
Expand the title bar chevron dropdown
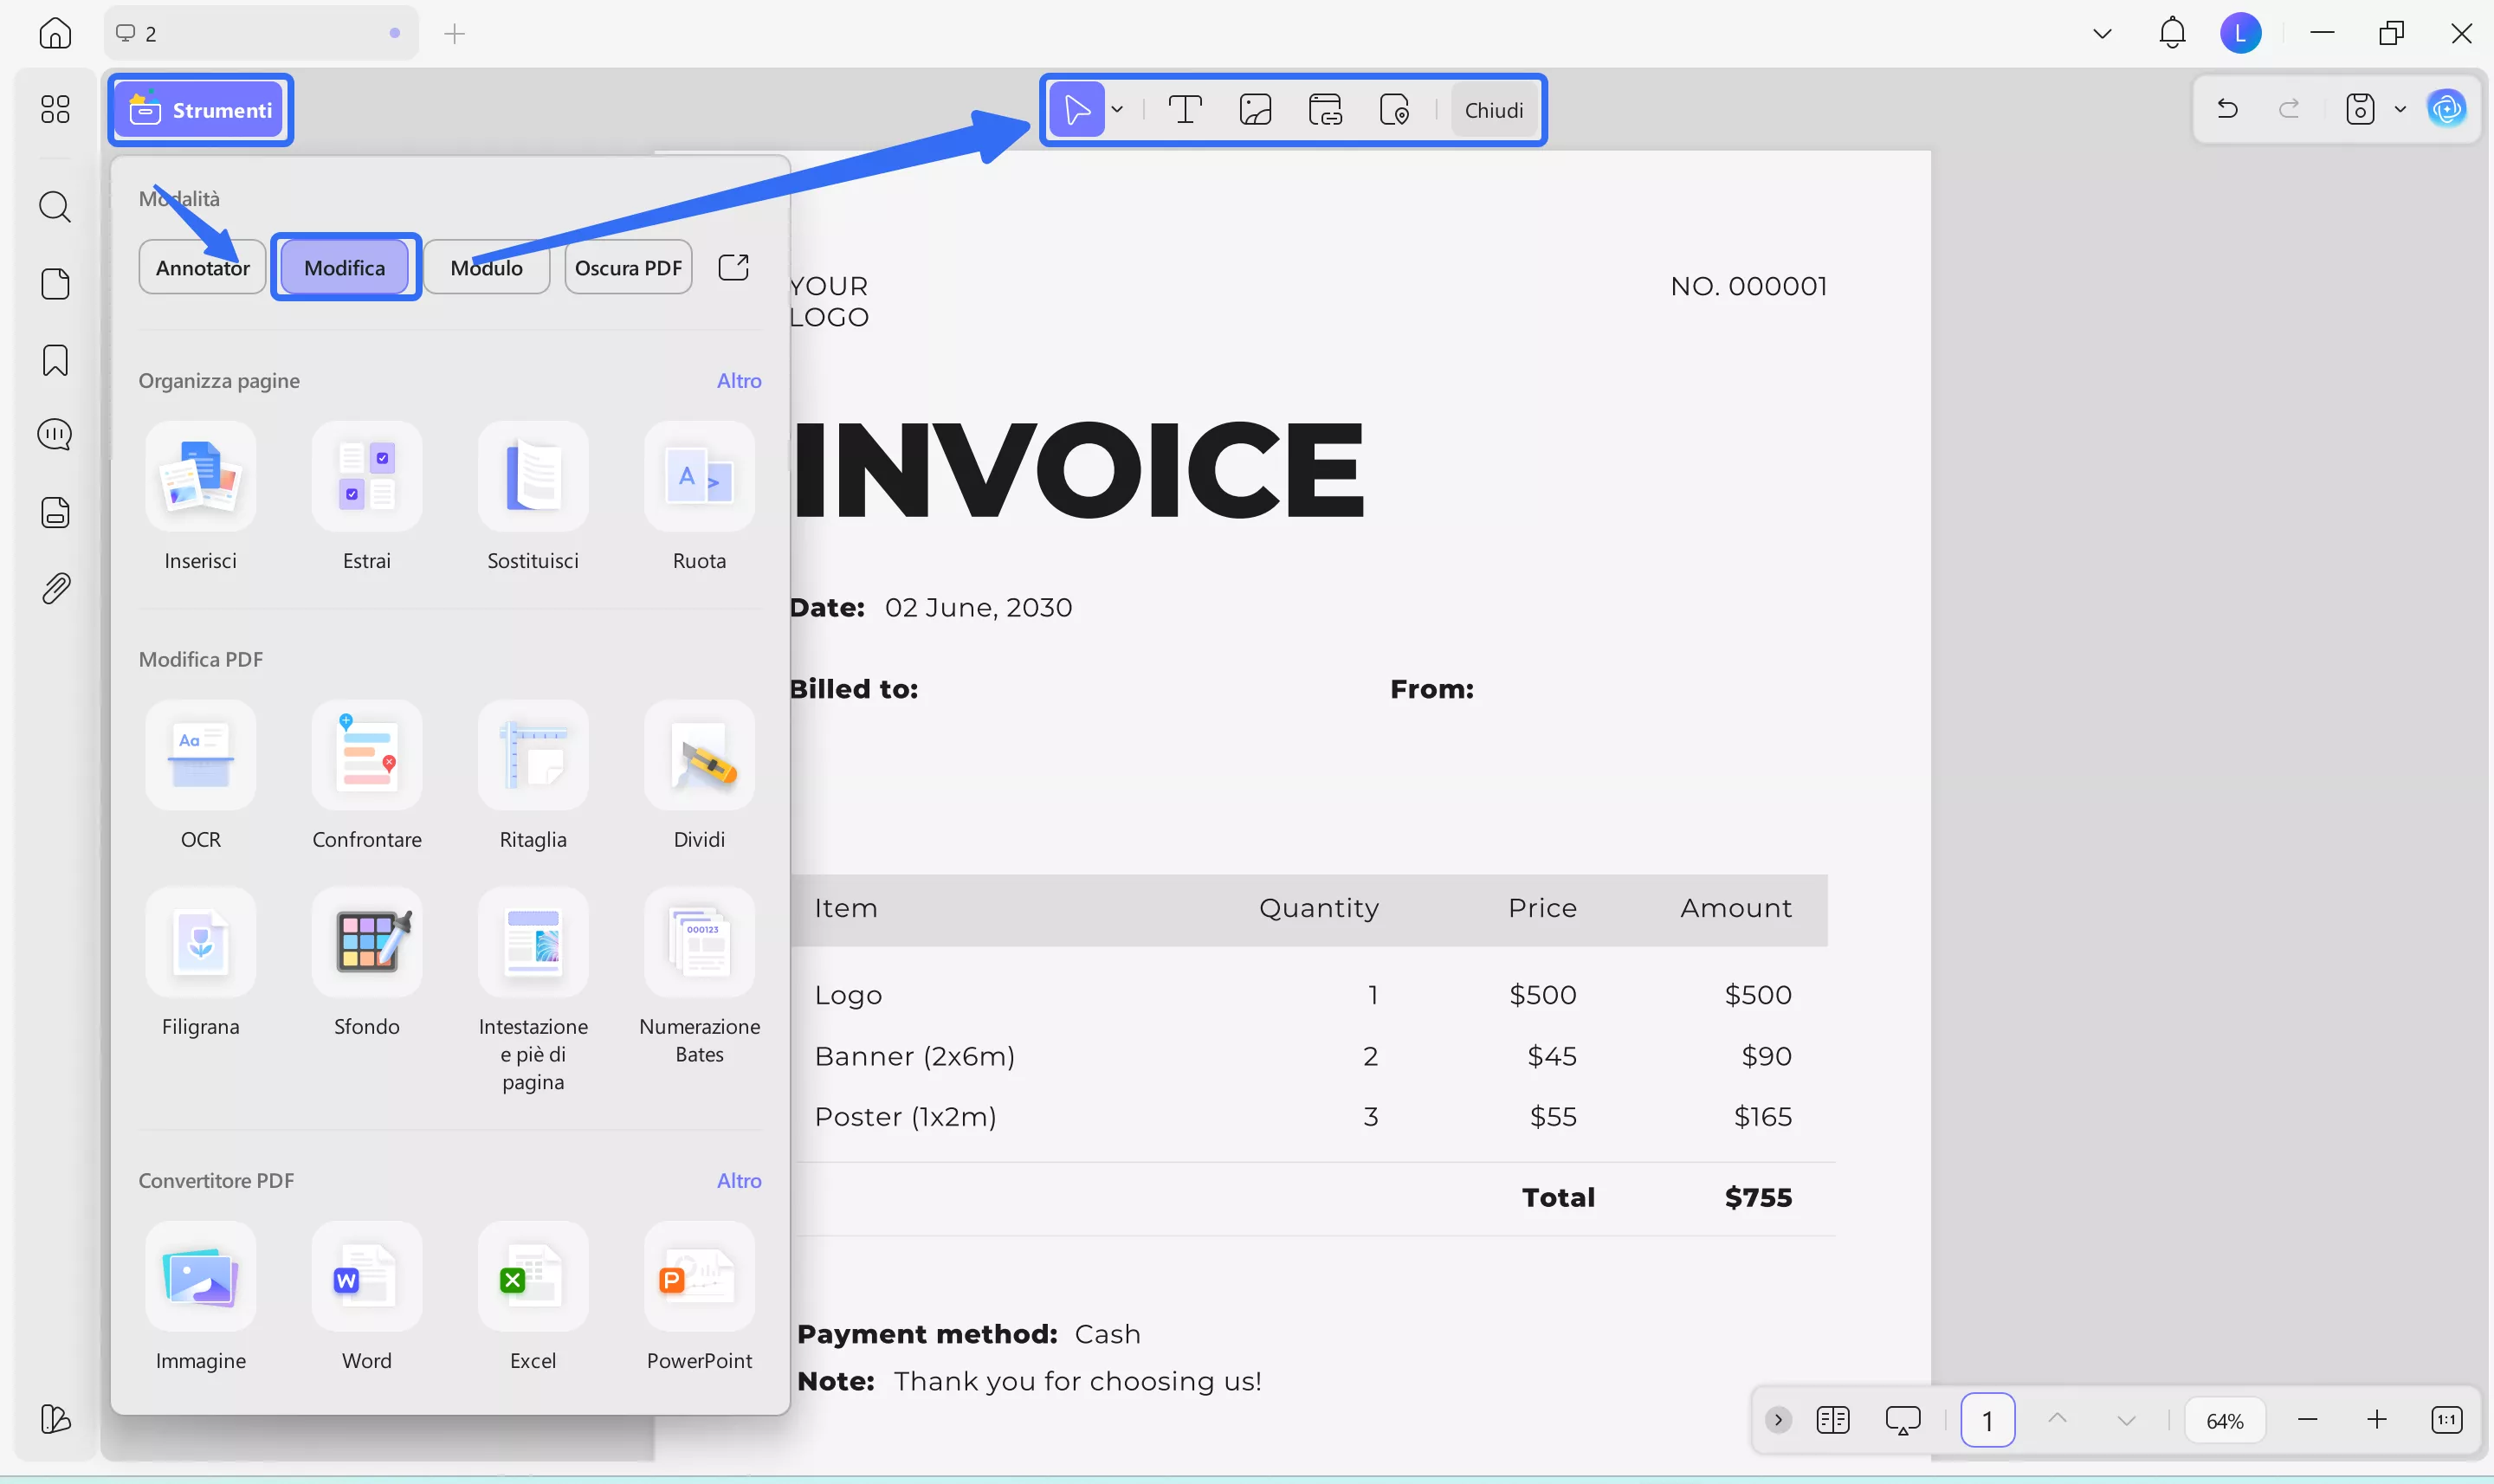point(2102,34)
